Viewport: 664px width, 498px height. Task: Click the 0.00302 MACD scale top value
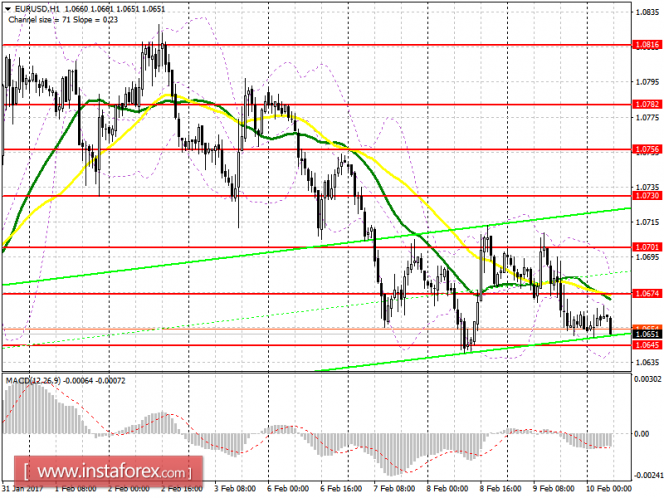click(x=647, y=379)
